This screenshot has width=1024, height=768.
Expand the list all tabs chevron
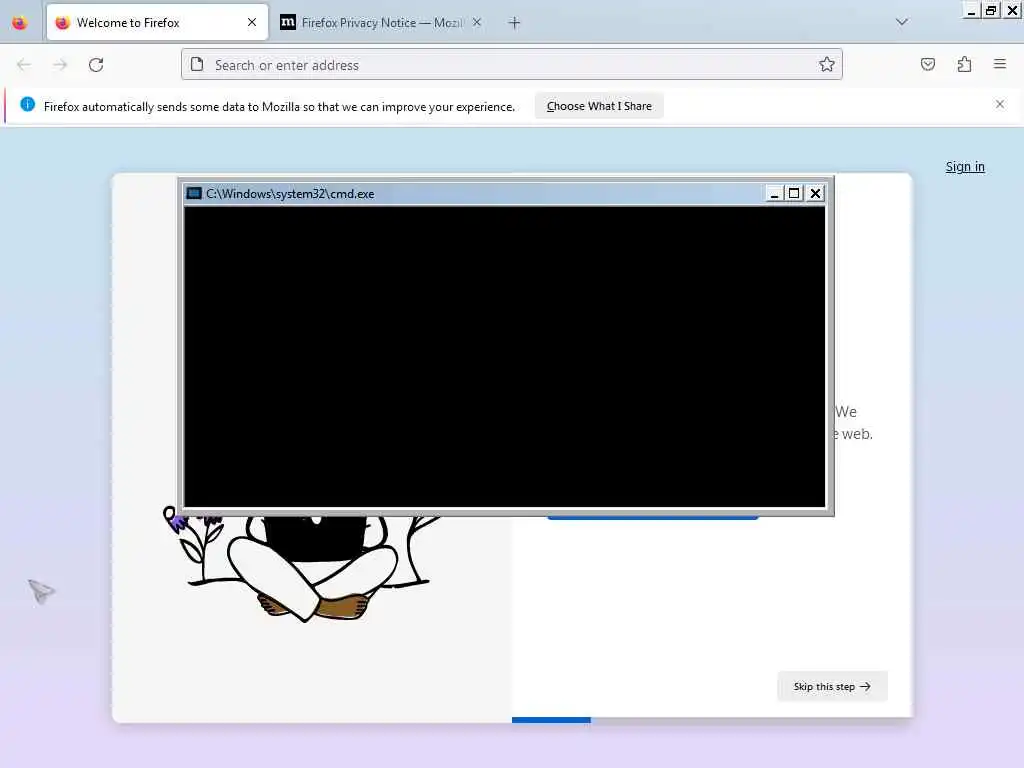(x=902, y=22)
